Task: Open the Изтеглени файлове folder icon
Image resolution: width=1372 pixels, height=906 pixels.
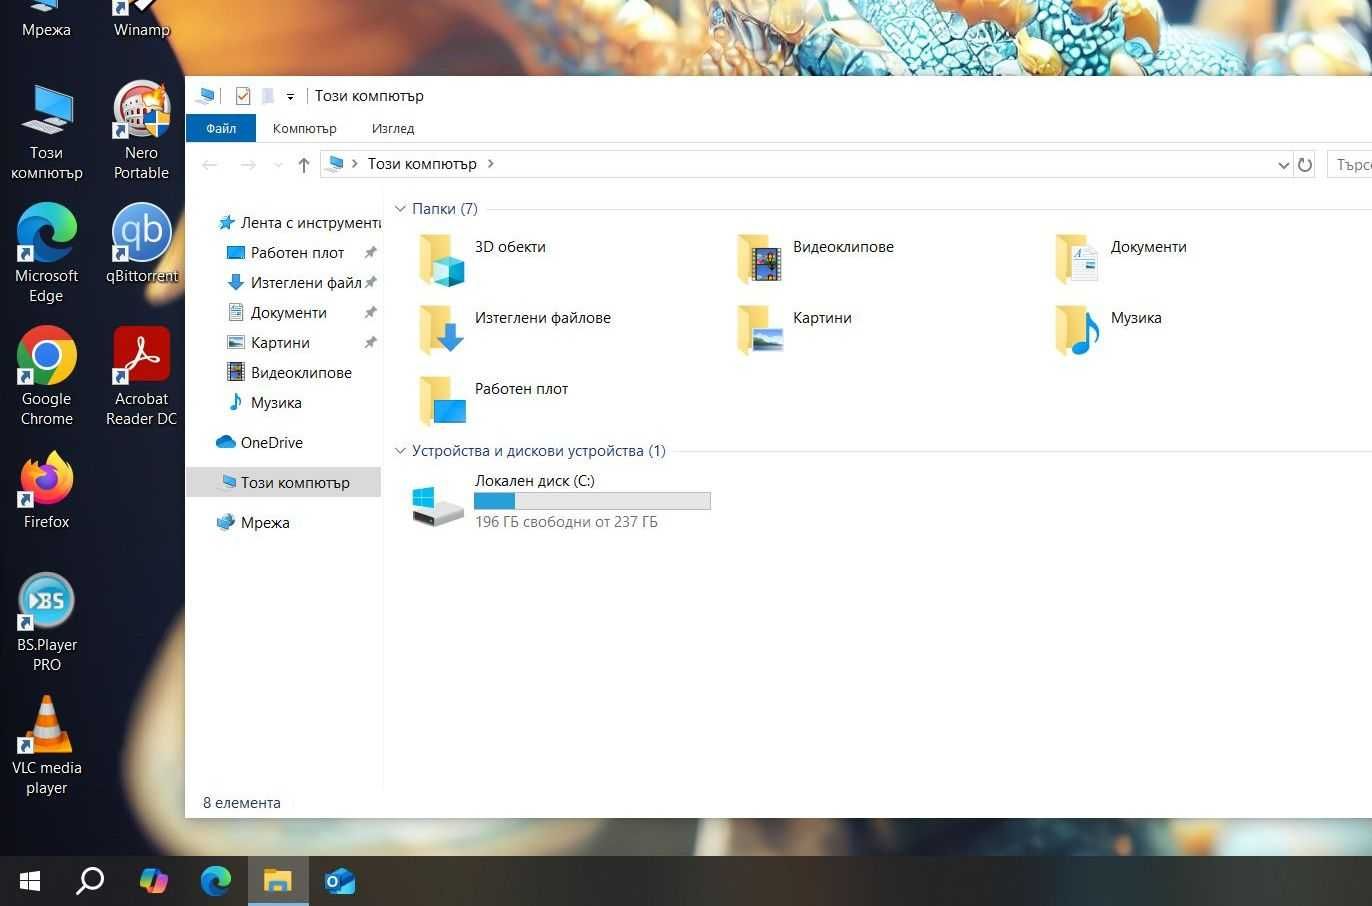Action: click(x=441, y=331)
